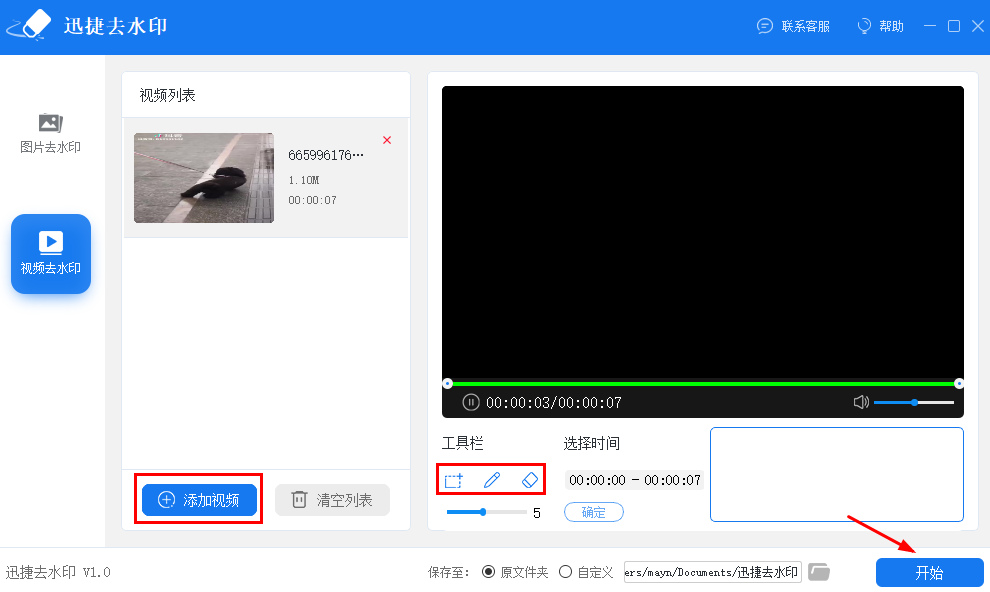This screenshot has height=592, width=990.
Task: Click the save path input field
Action: point(713,572)
